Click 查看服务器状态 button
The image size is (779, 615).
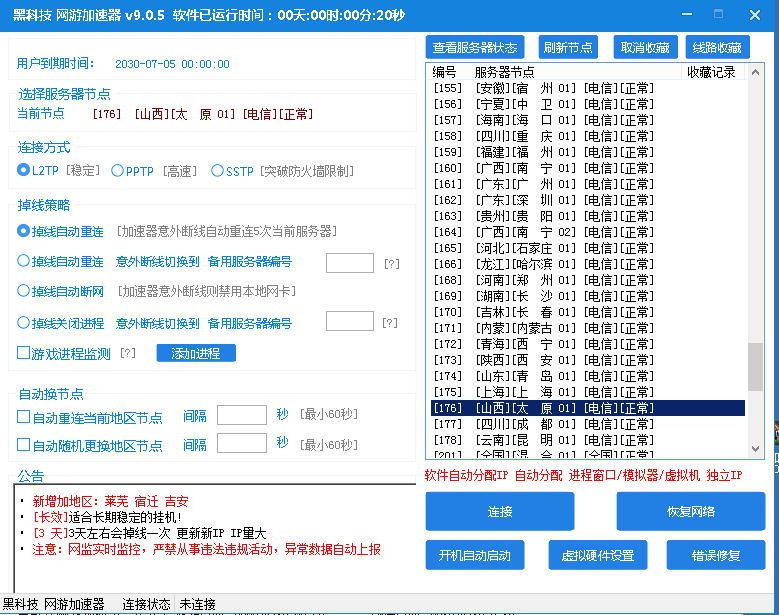click(474, 47)
